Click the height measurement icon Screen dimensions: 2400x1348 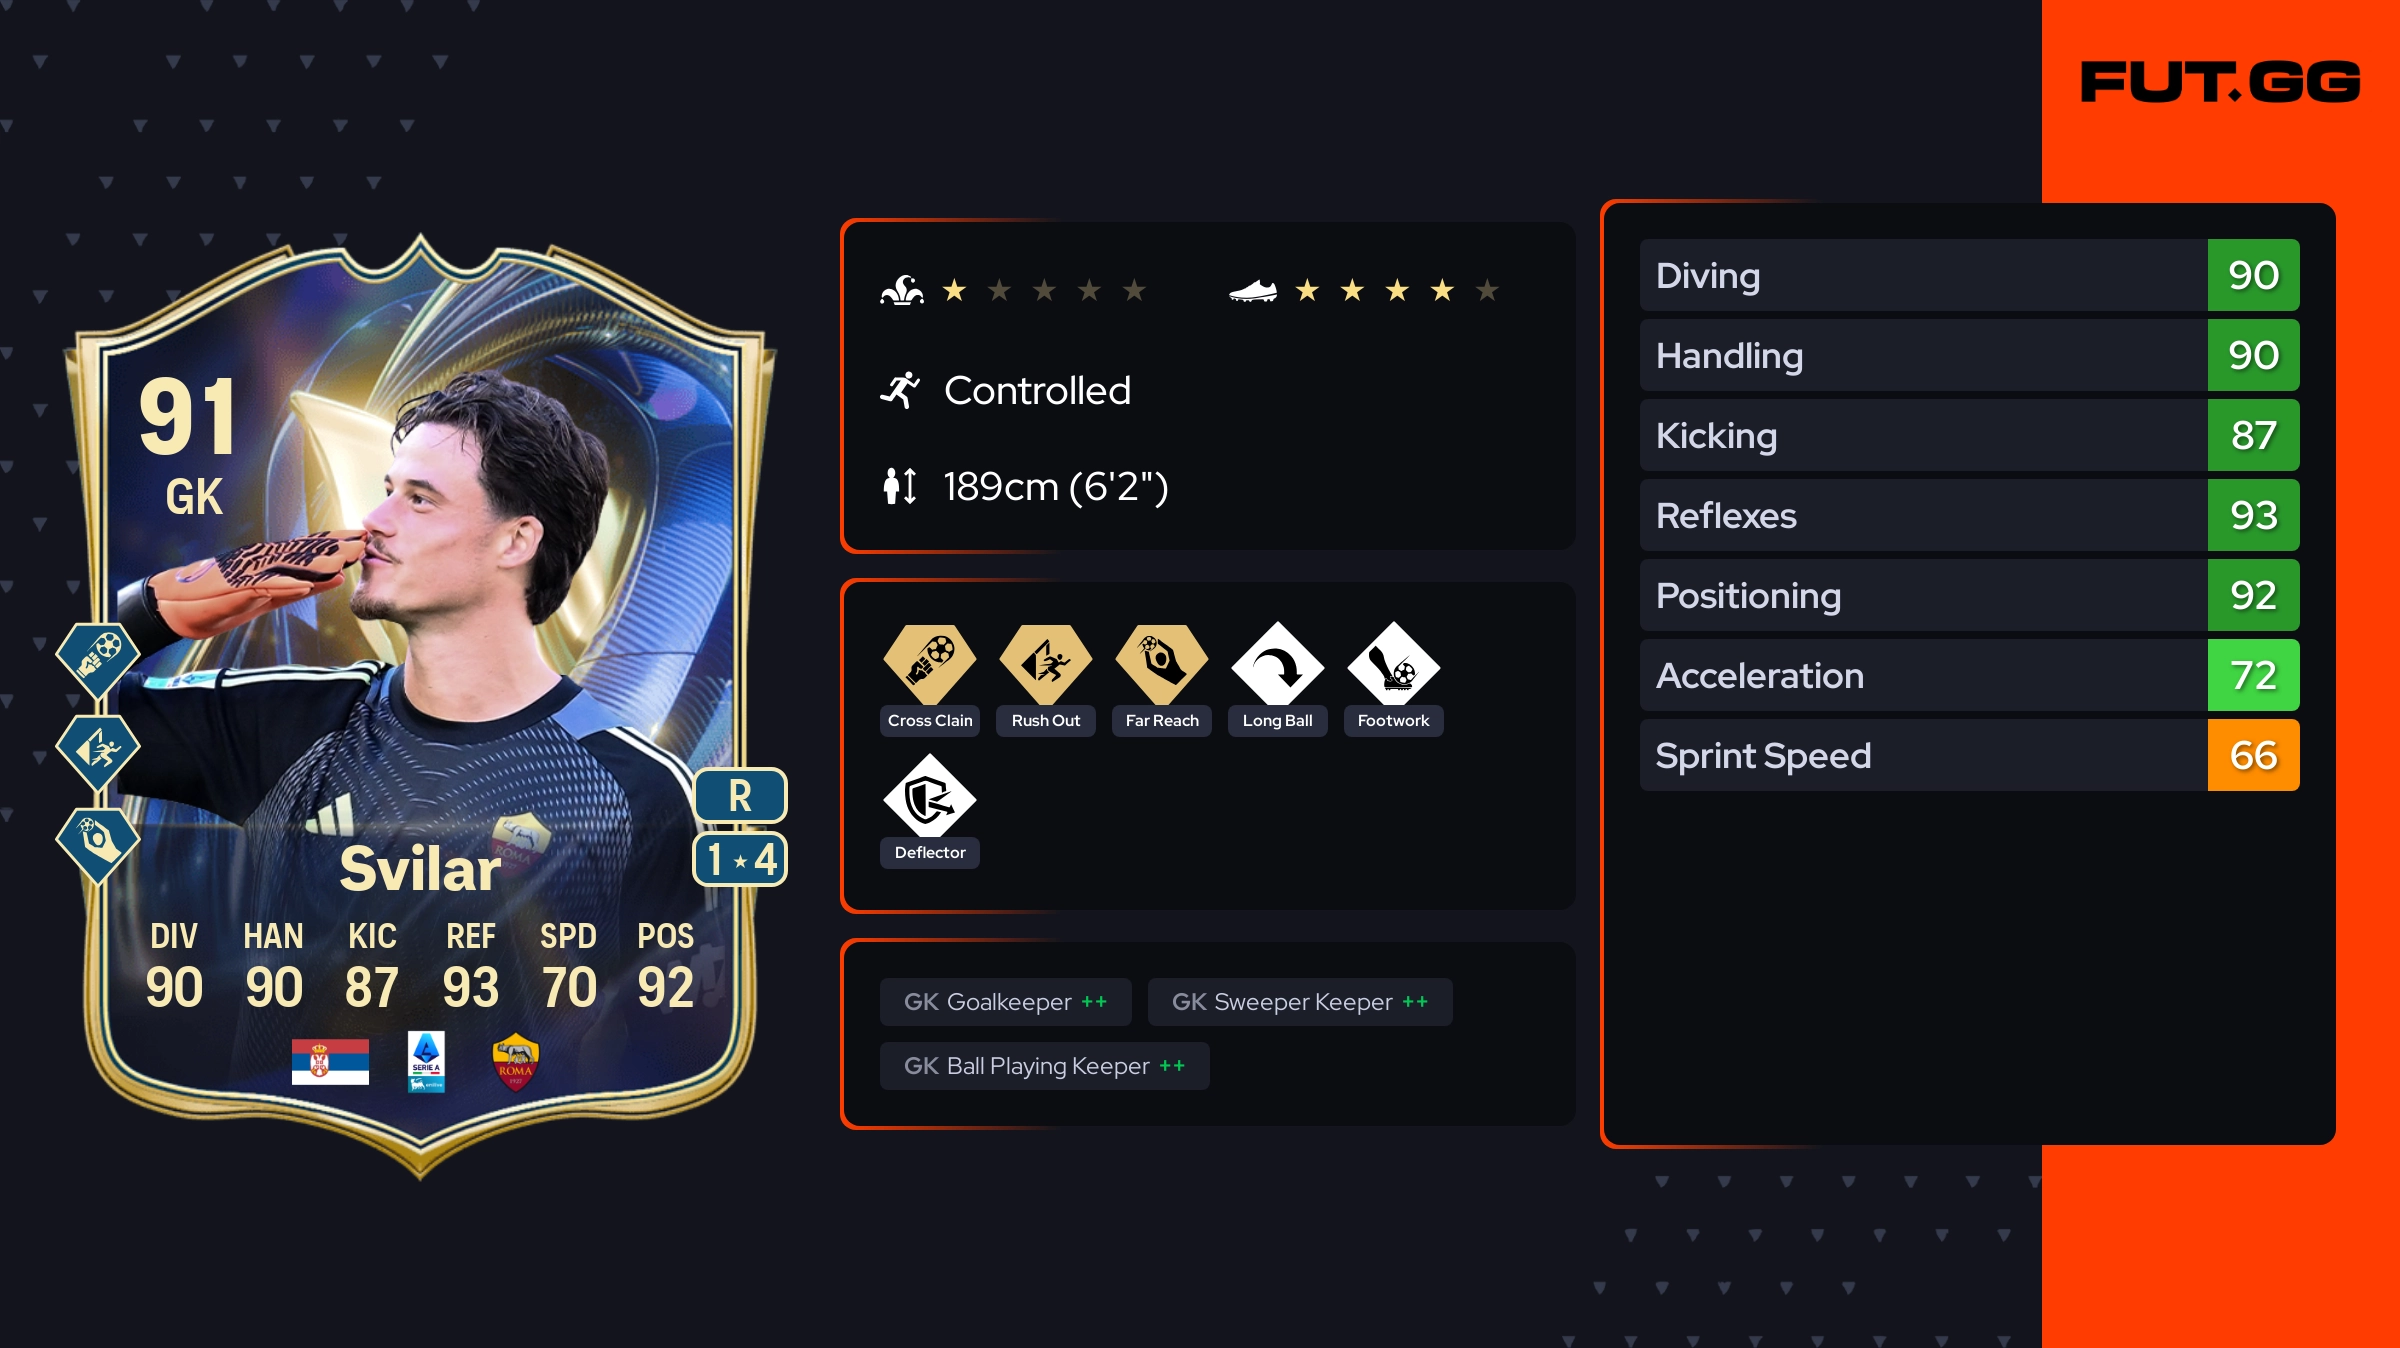900,486
